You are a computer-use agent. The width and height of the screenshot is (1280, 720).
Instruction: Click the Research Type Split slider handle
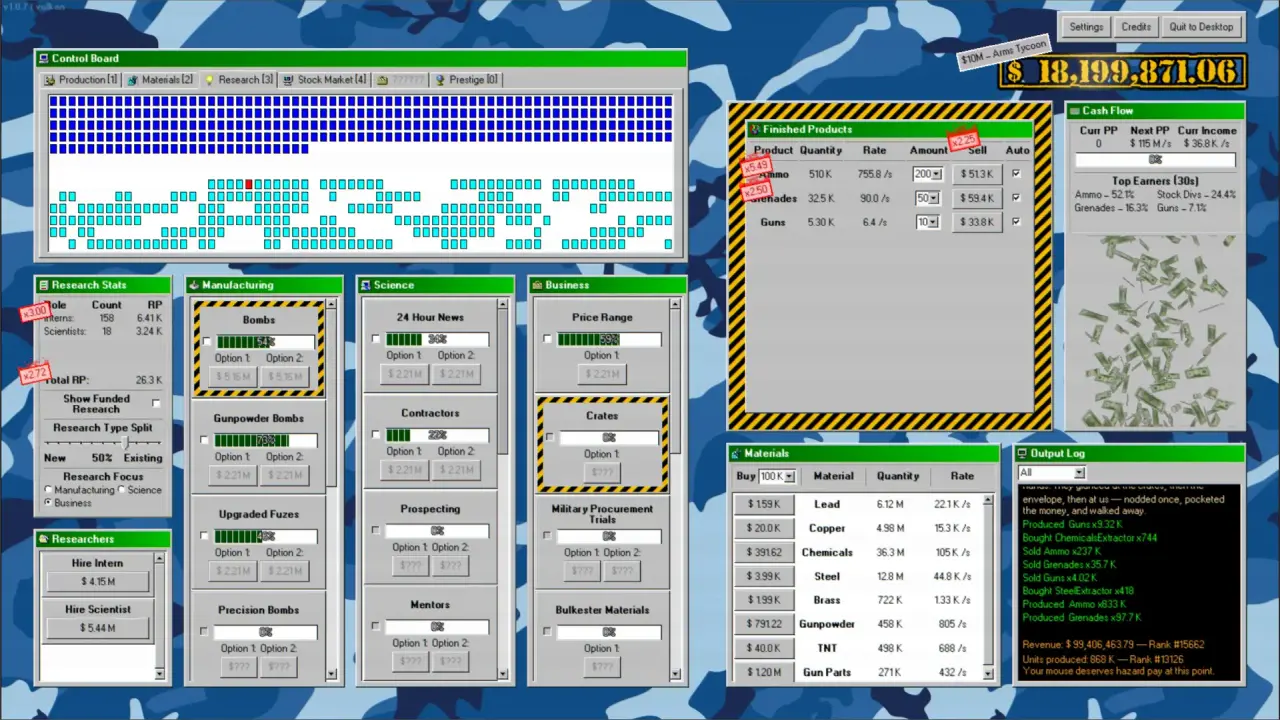[125, 442]
